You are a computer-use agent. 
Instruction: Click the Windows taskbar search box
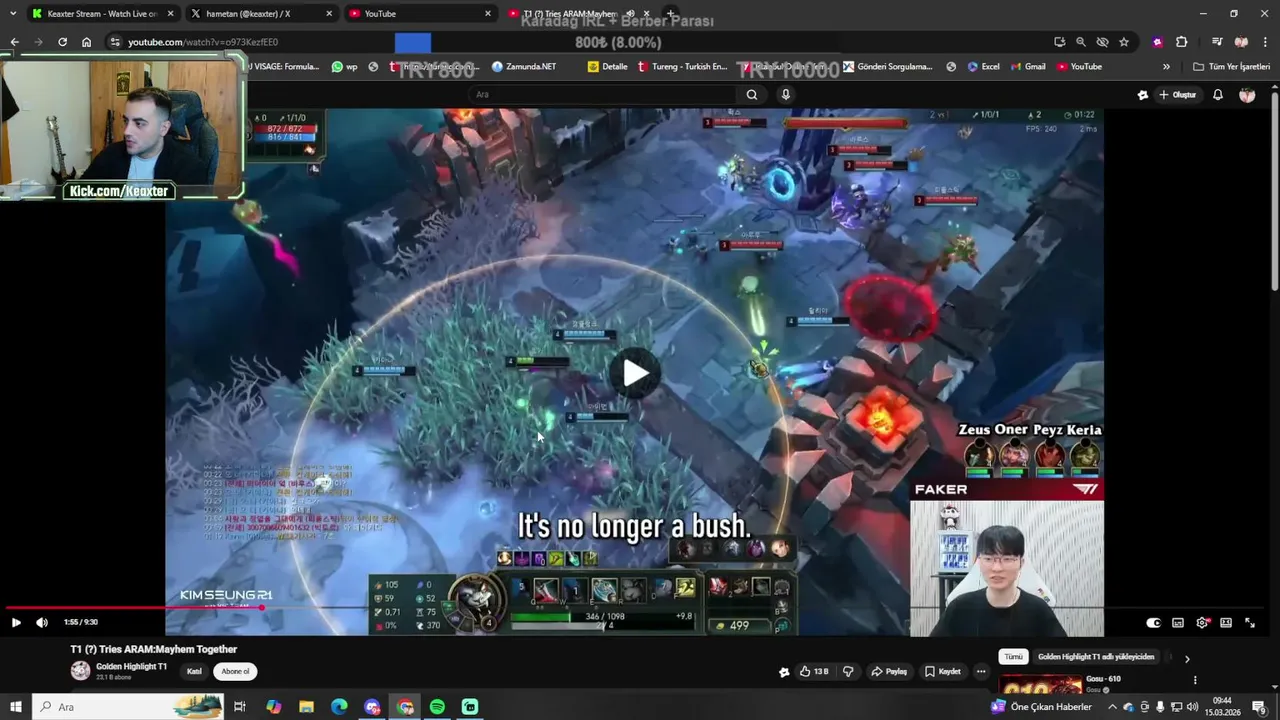pyautogui.click(x=128, y=707)
